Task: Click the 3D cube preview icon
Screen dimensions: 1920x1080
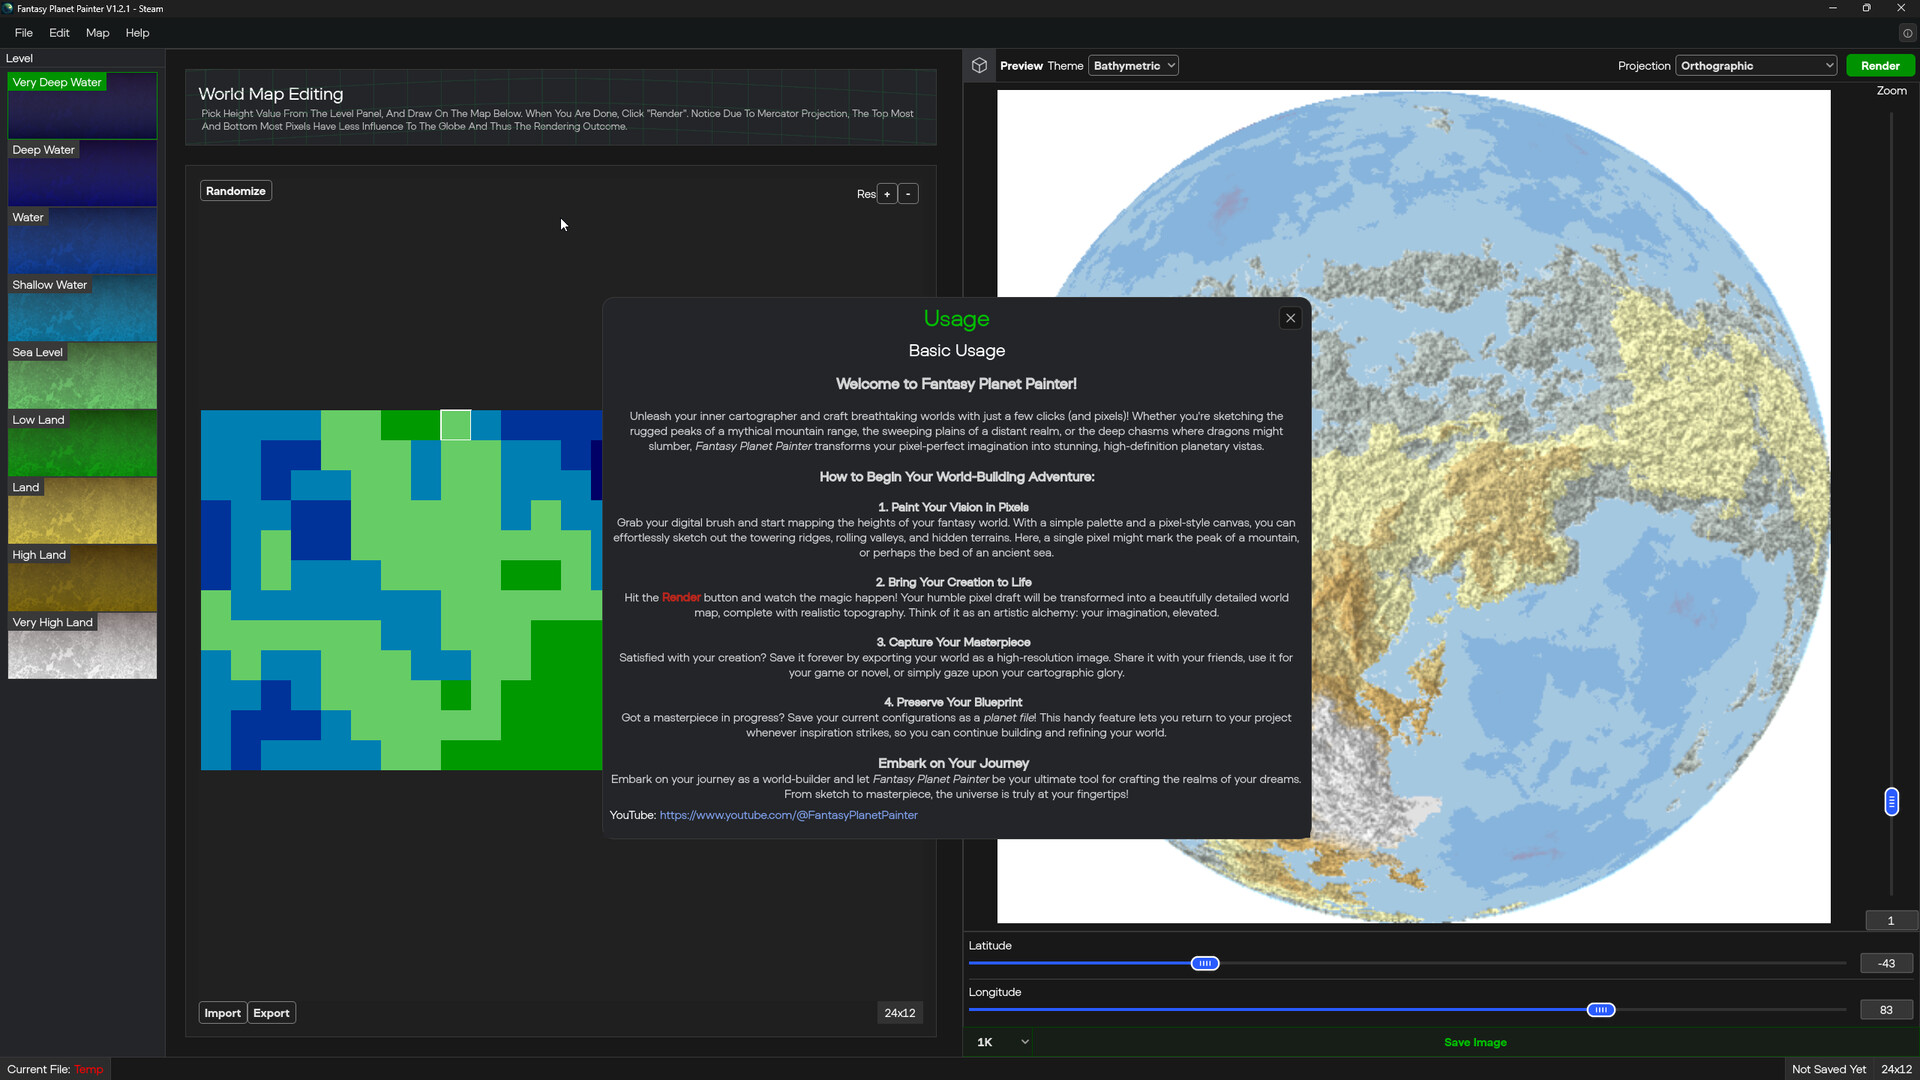Action: click(x=979, y=65)
